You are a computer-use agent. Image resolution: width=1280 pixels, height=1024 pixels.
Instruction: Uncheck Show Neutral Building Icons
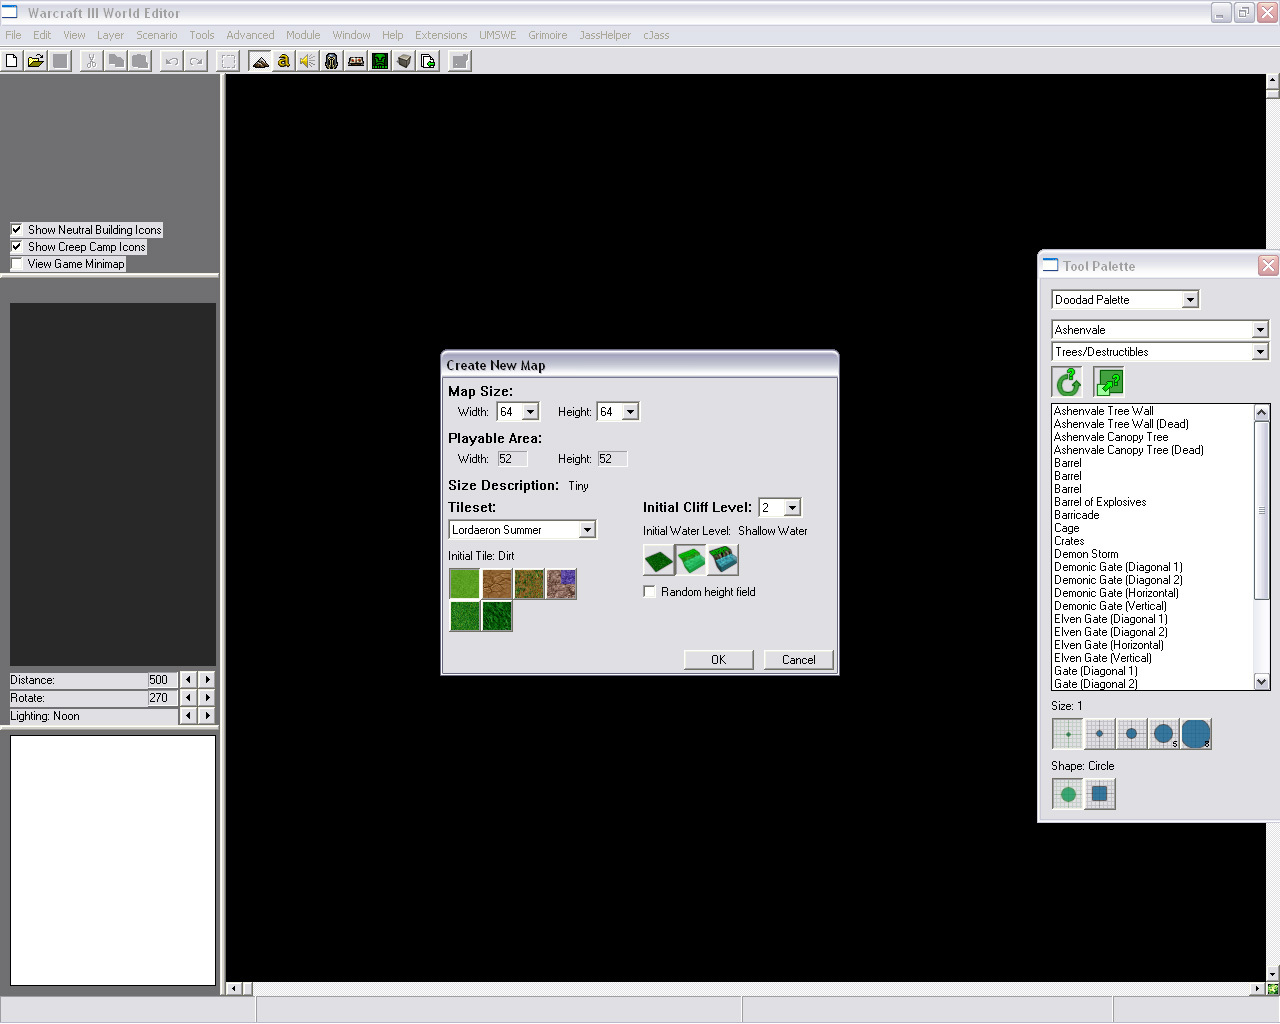[17, 230]
